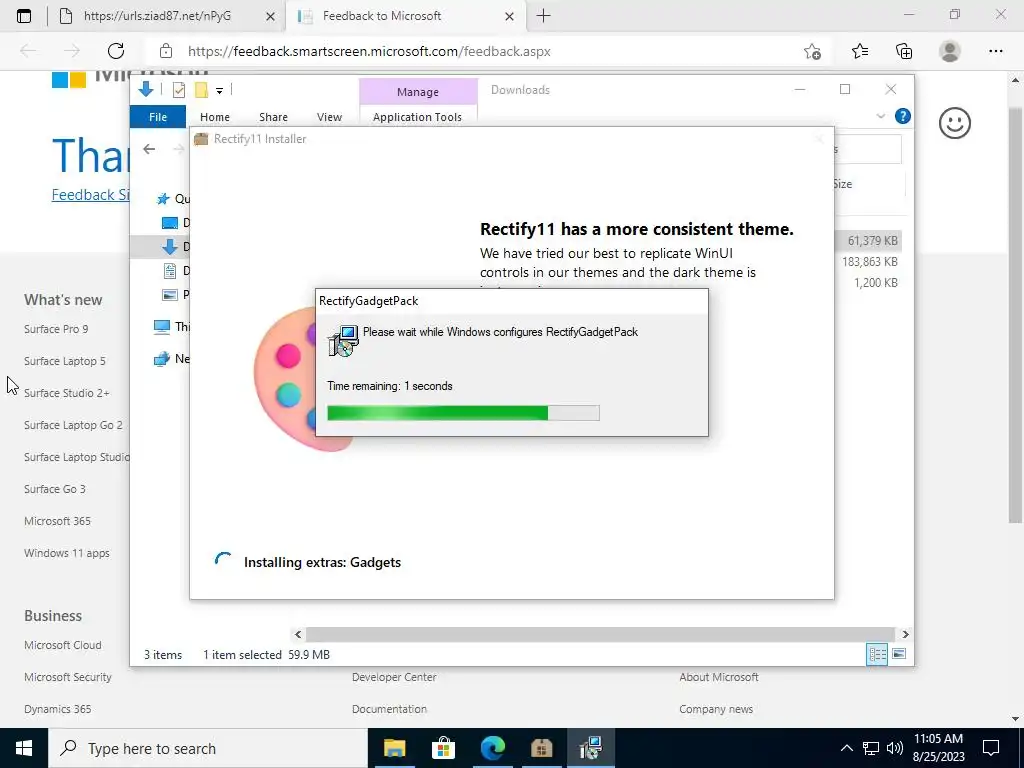Click the Windows taskbar search box
Viewport: 1024px width, 768px height.
208,748
